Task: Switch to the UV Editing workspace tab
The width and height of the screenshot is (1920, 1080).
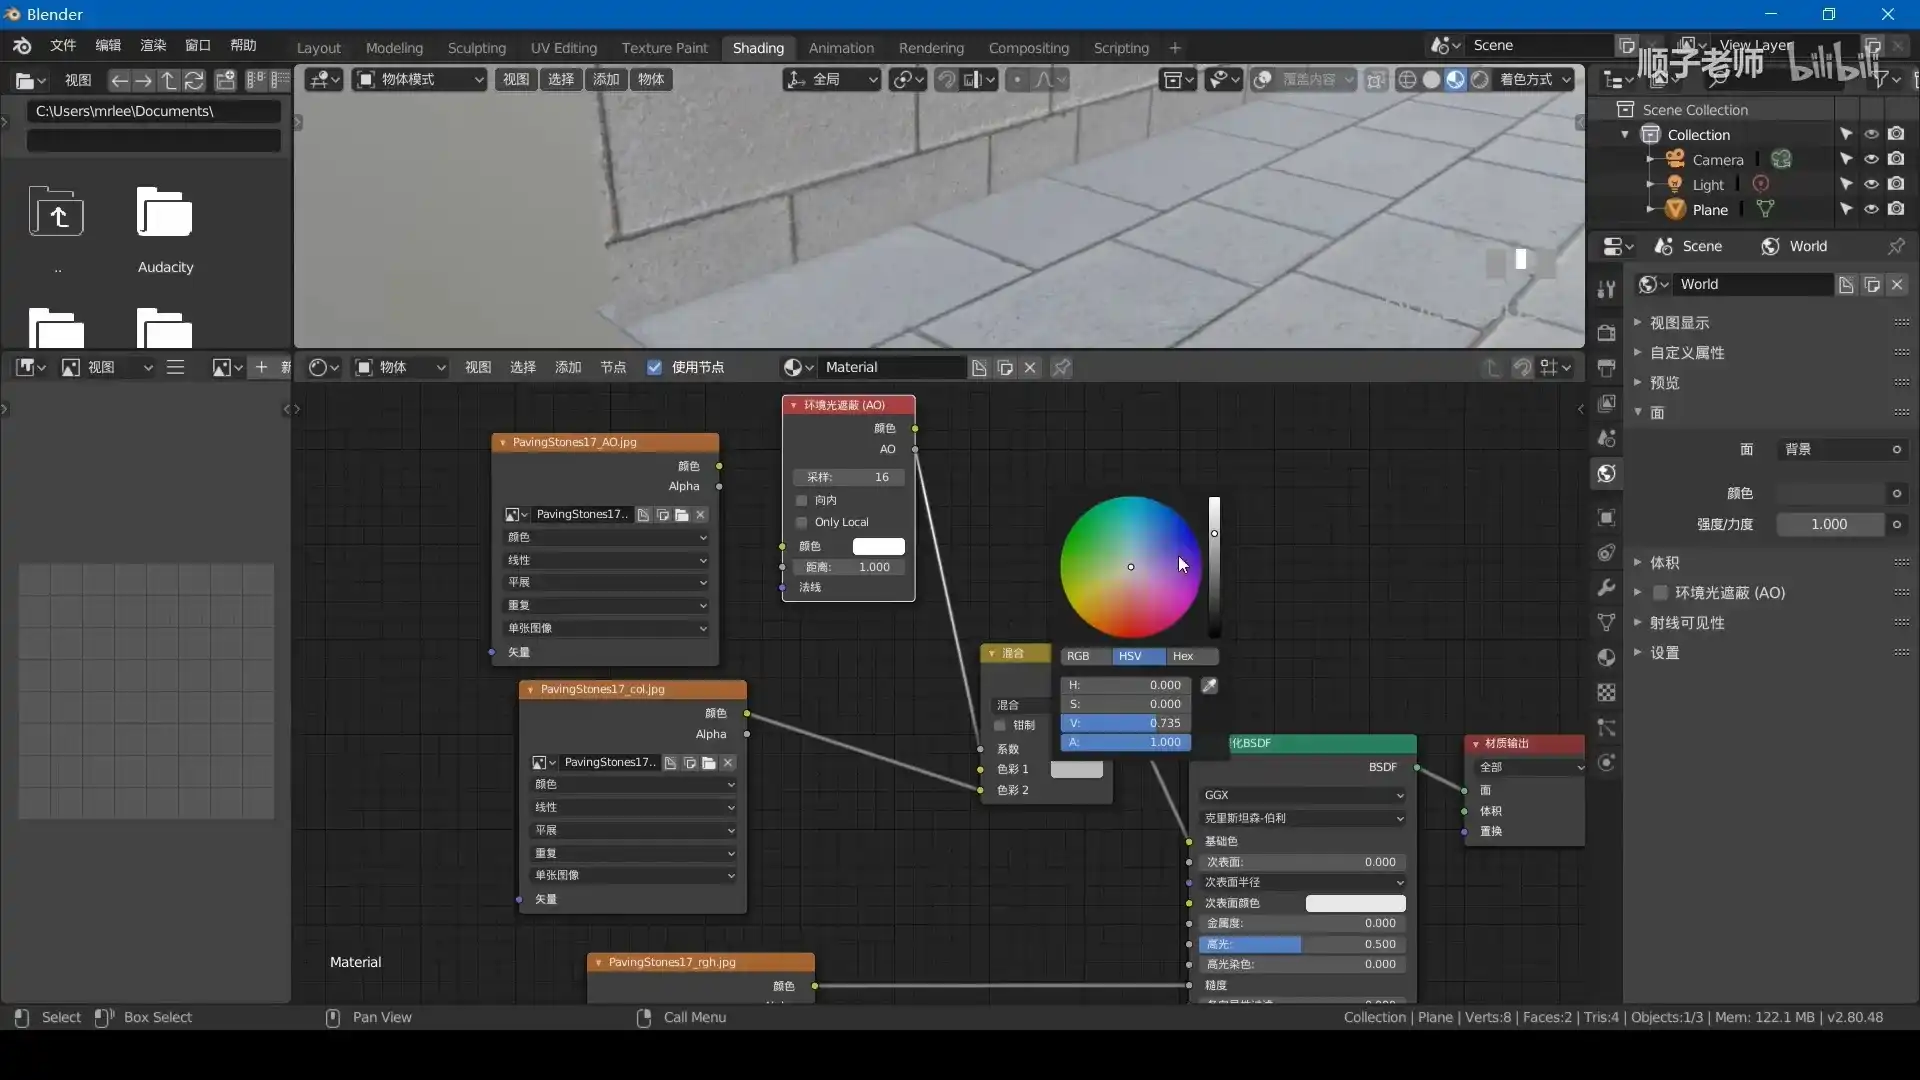Action: coord(563,47)
